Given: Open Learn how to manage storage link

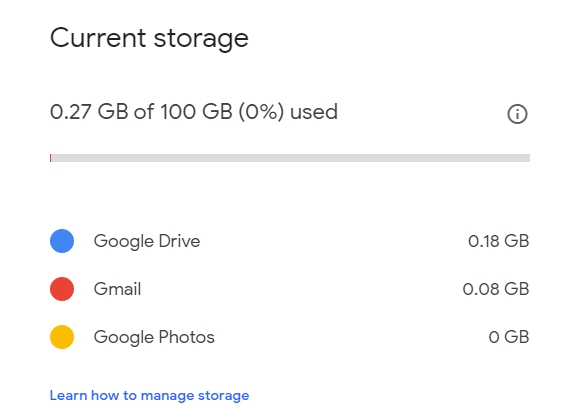Looking at the screenshot, I should point(149,396).
